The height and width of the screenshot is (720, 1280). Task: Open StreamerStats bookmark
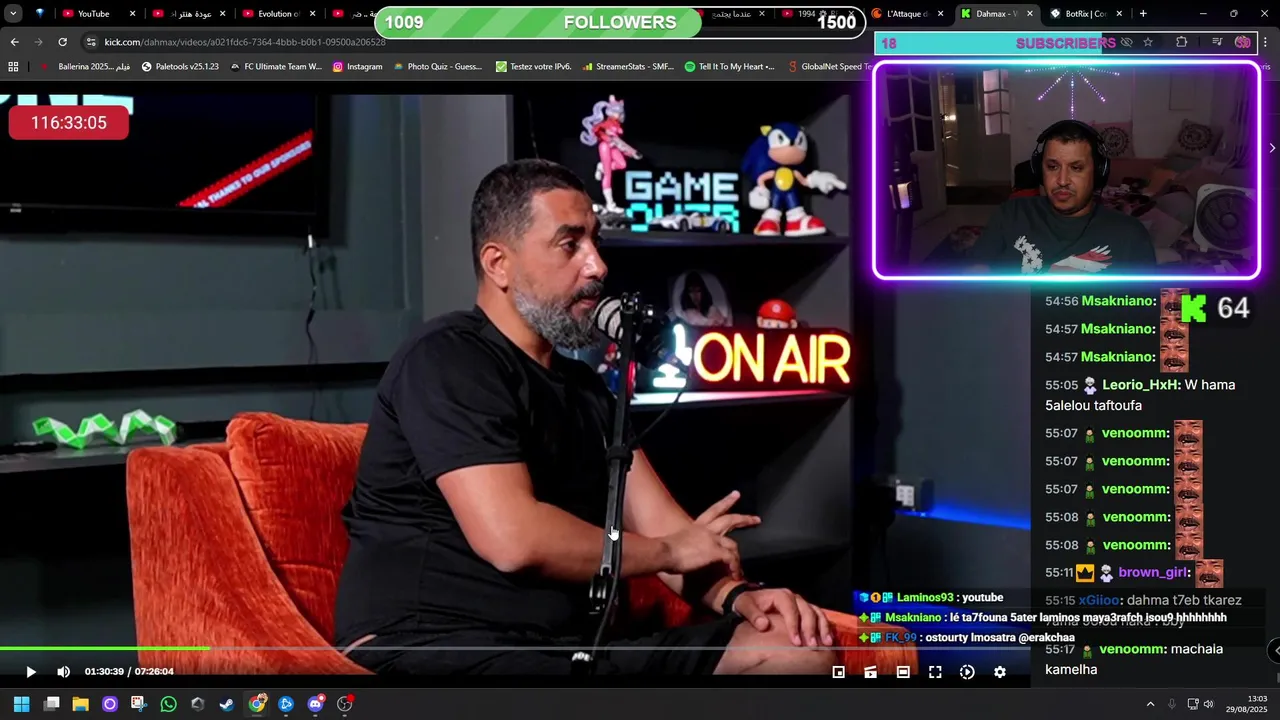coord(627,67)
